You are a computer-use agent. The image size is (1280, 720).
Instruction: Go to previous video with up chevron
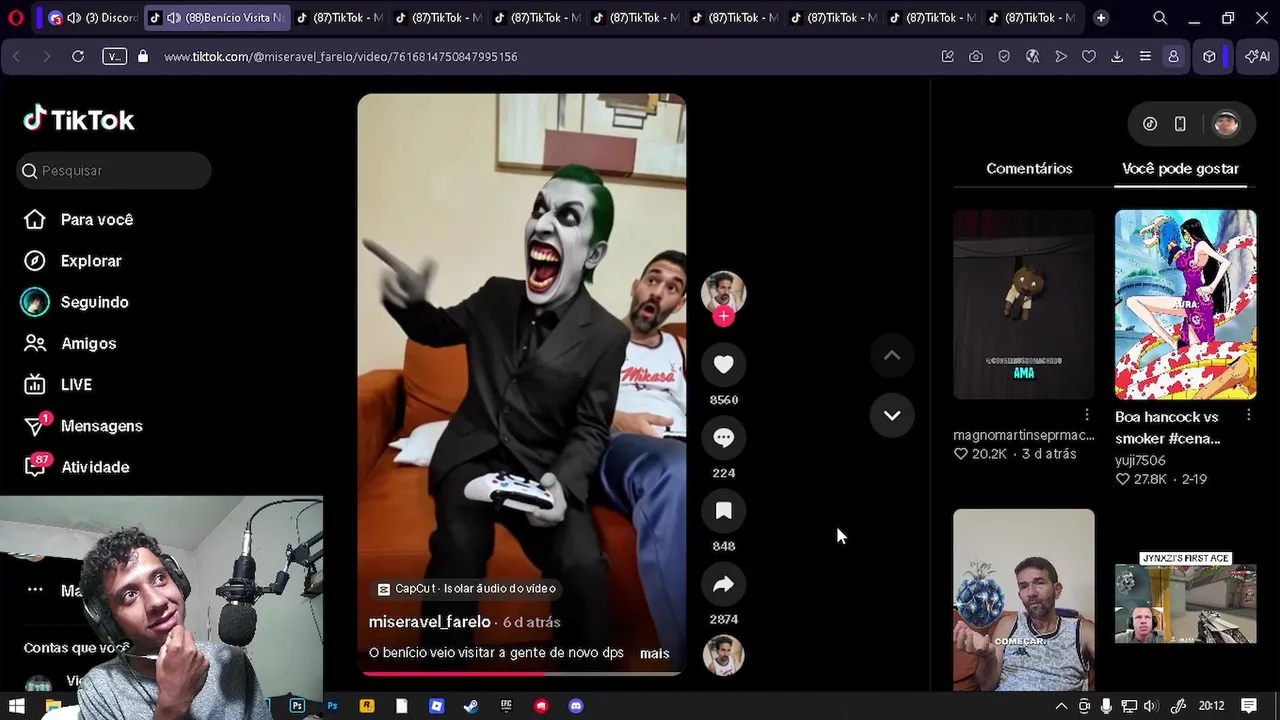coord(892,355)
